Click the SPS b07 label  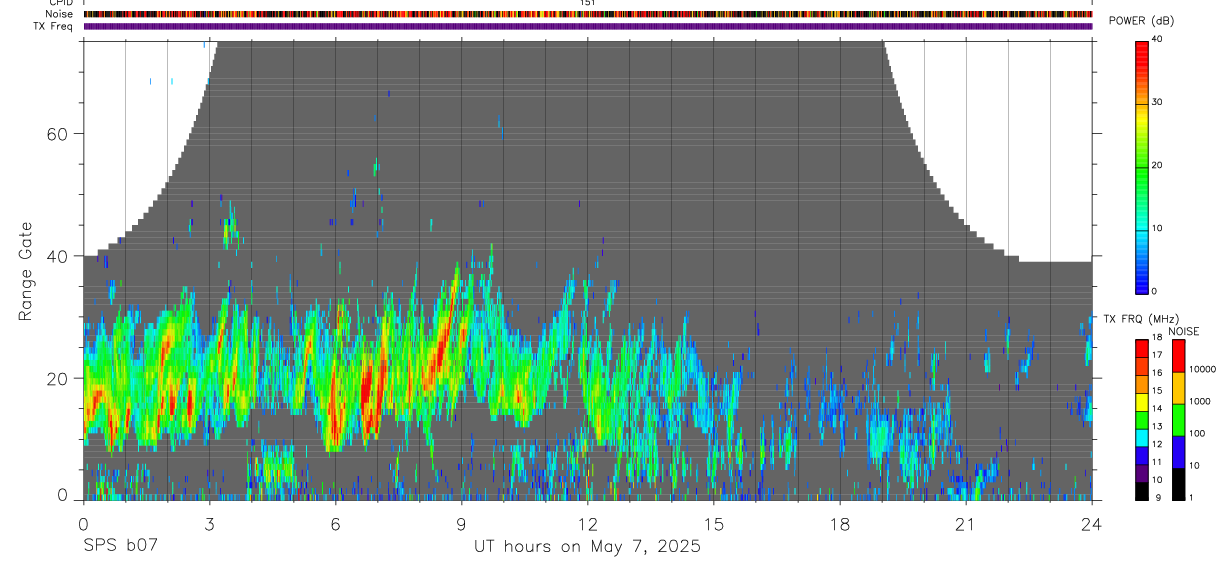coord(120,546)
